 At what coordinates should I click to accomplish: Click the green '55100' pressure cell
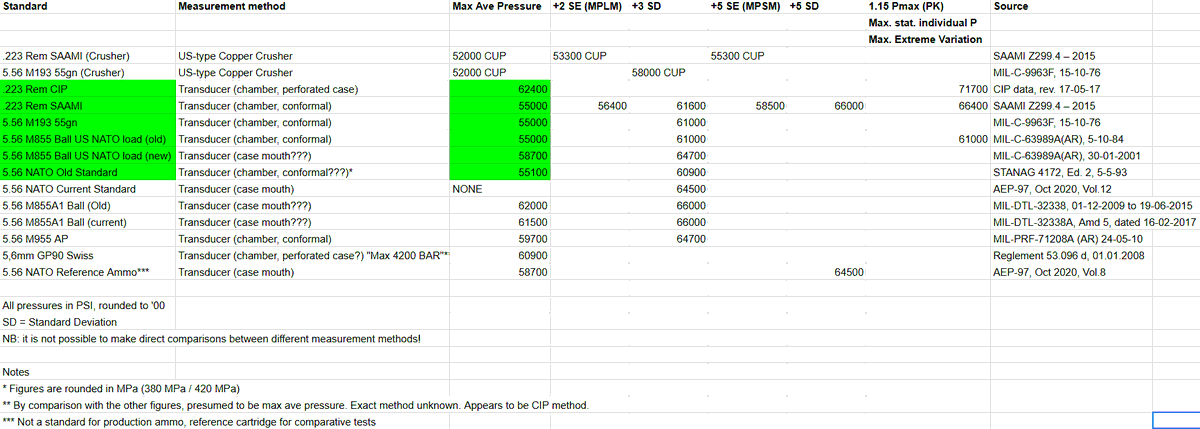pyautogui.click(x=499, y=171)
